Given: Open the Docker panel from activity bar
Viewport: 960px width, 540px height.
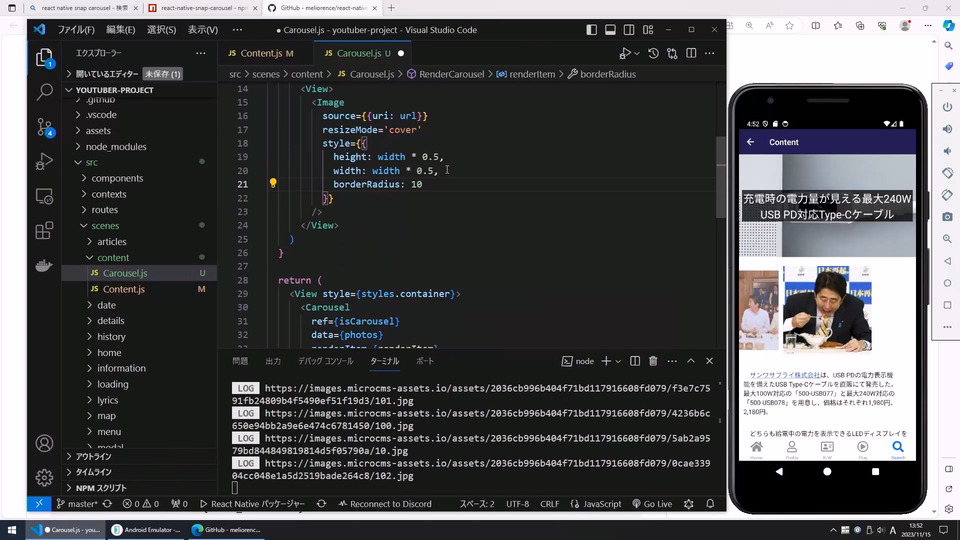Looking at the screenshot, I should 44,265.
